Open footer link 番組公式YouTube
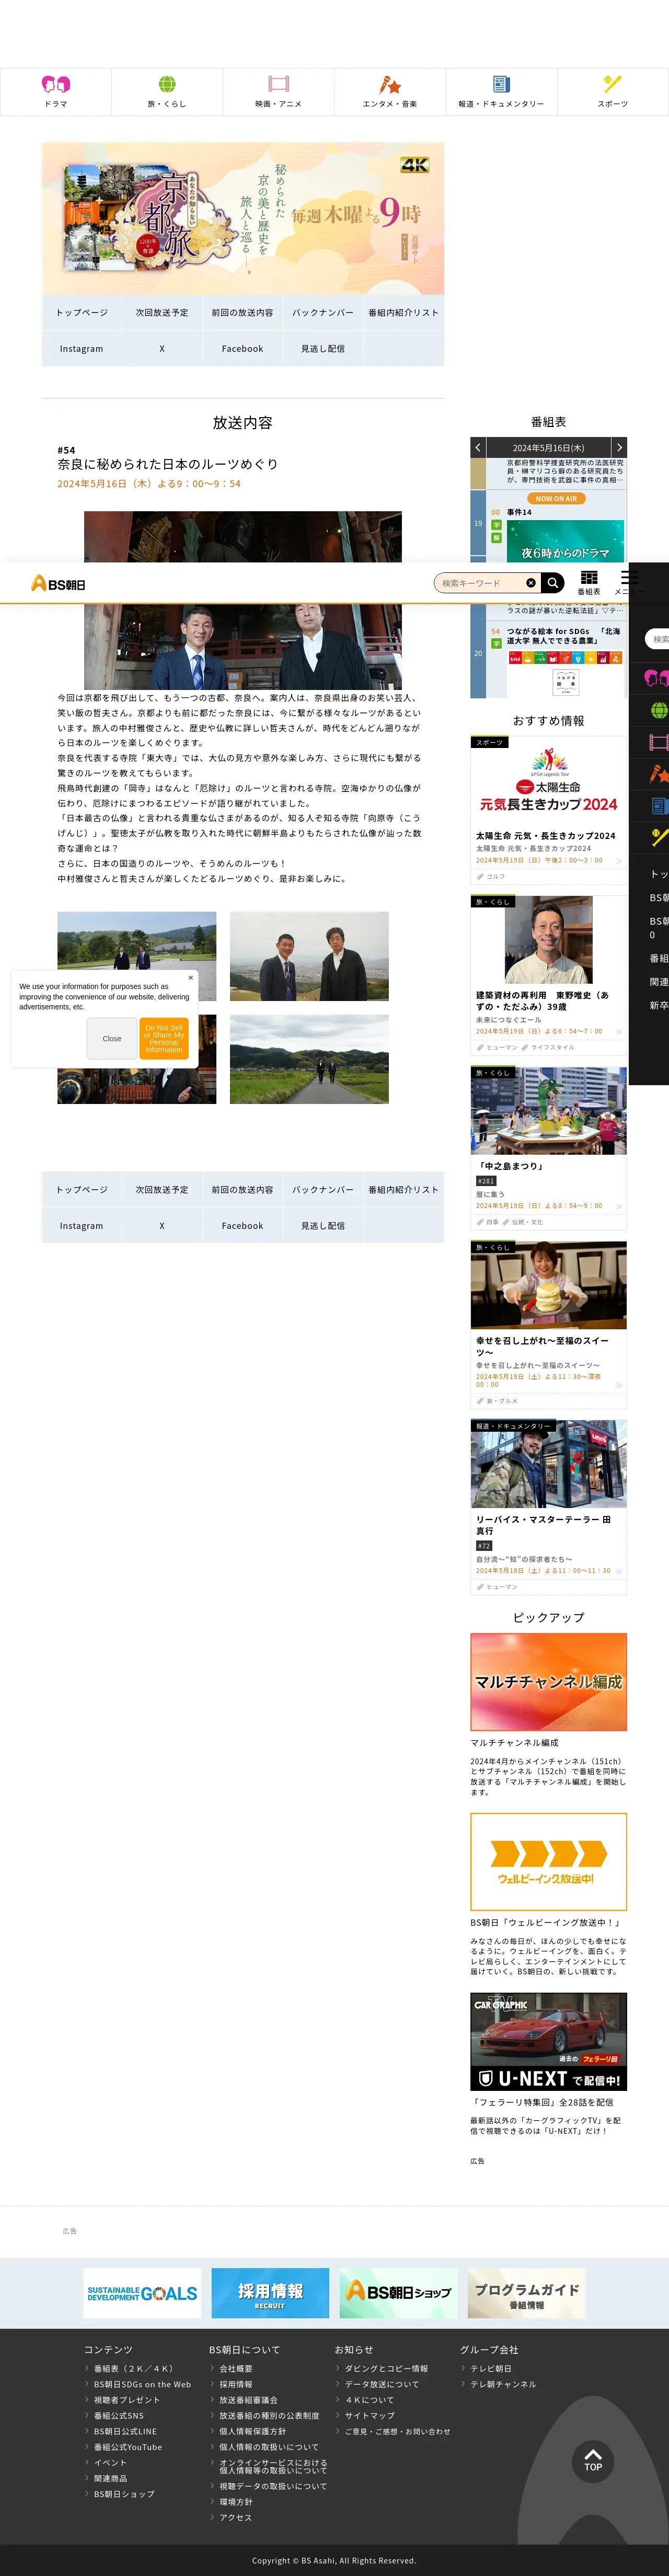 (x=128, y=2447)
